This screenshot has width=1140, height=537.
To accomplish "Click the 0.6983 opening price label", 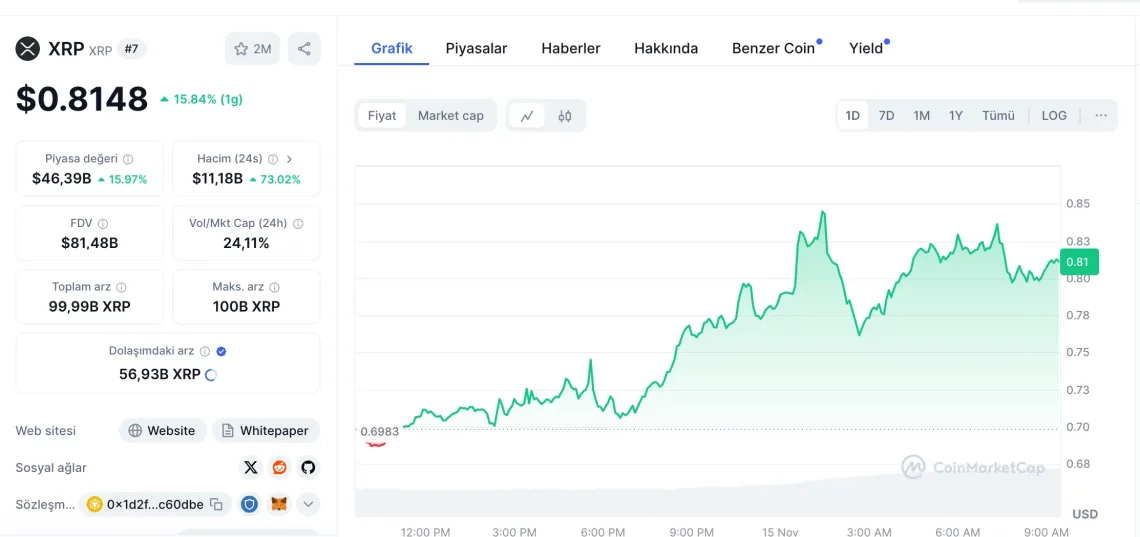I will (380, 431).
